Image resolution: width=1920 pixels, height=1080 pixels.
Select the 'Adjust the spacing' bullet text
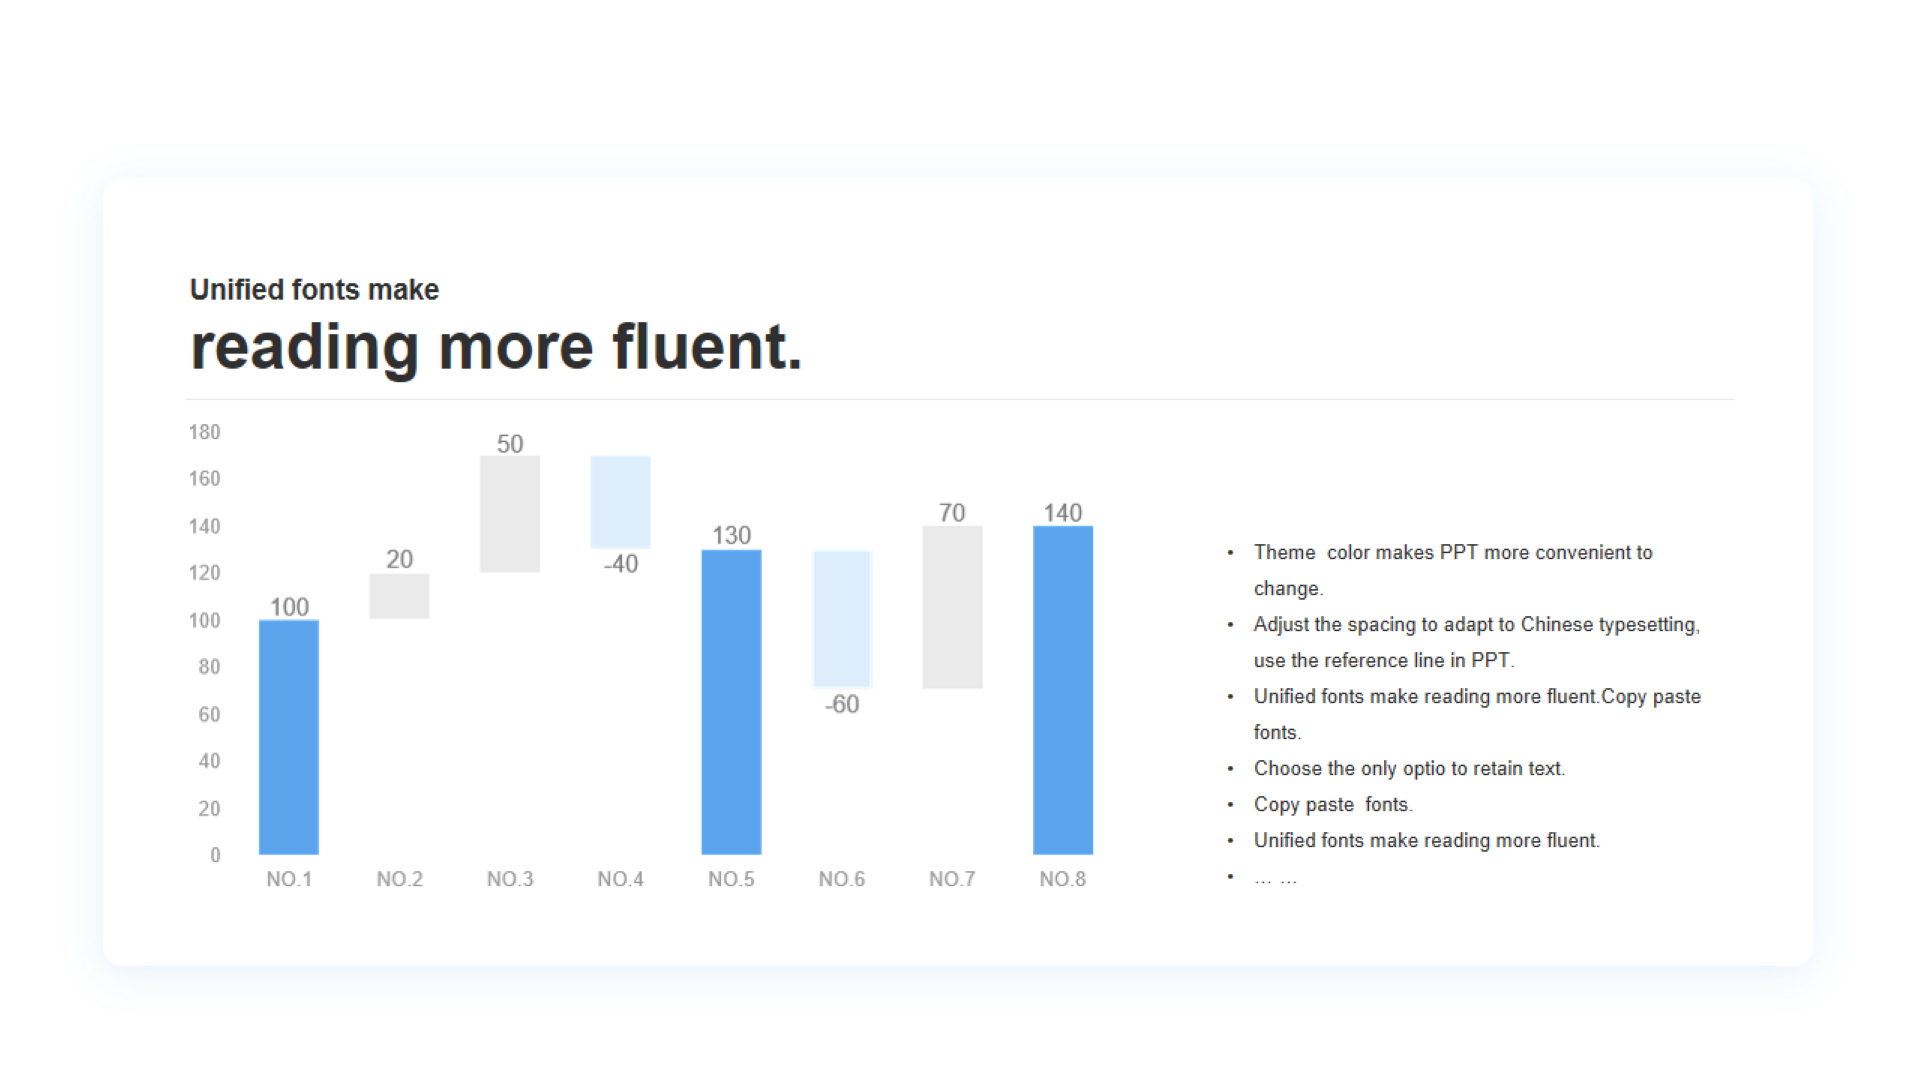[x=1477, y=642]
